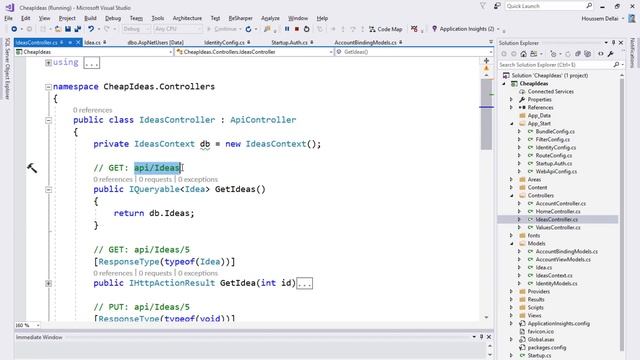Click the Home icon in Solution Explorer
Image resolution: width=640 pixels, height=360 pixels.
point(523,54)
